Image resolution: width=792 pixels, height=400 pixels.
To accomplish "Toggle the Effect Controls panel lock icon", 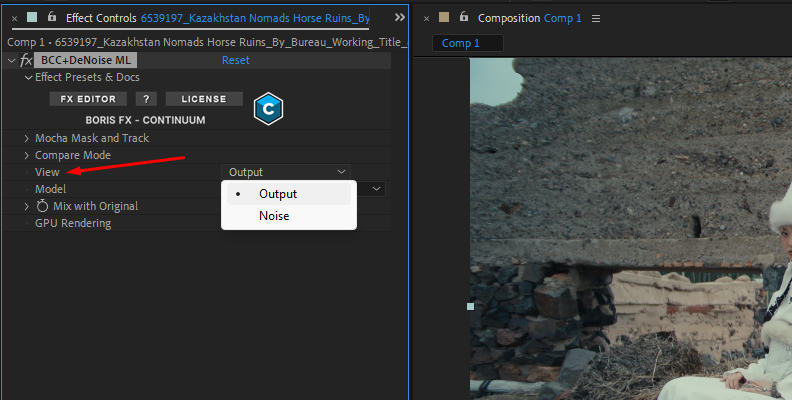I will click(x=52, y=17).
